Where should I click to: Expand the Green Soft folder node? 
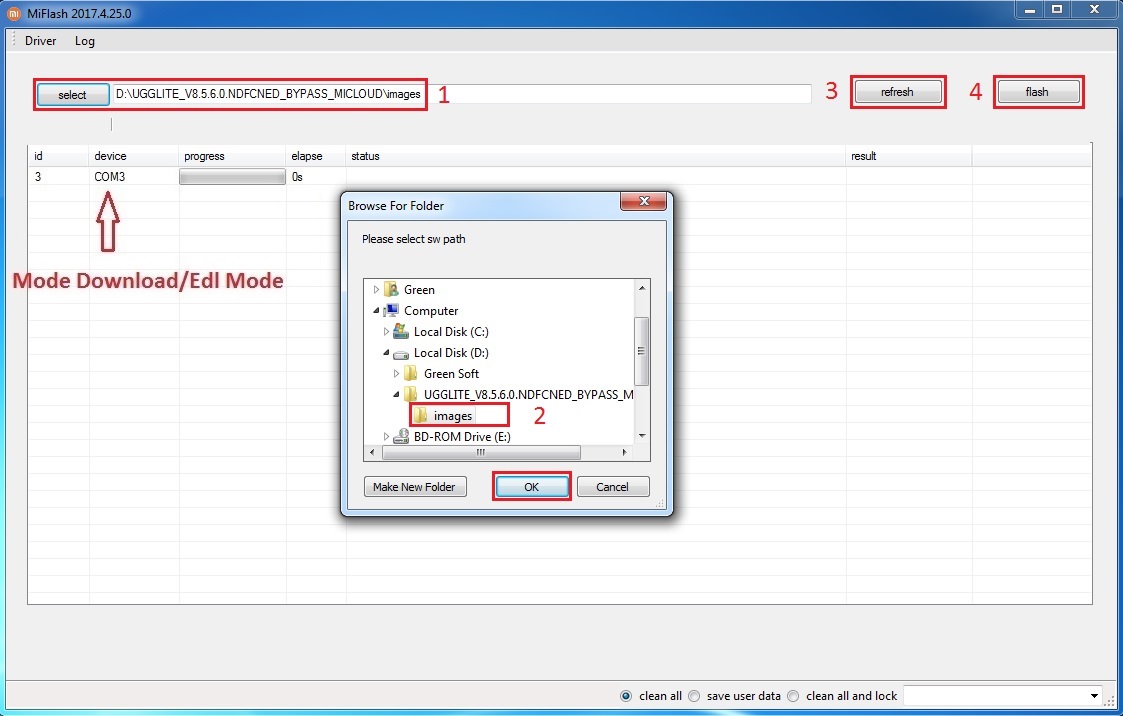click(396, 374)
